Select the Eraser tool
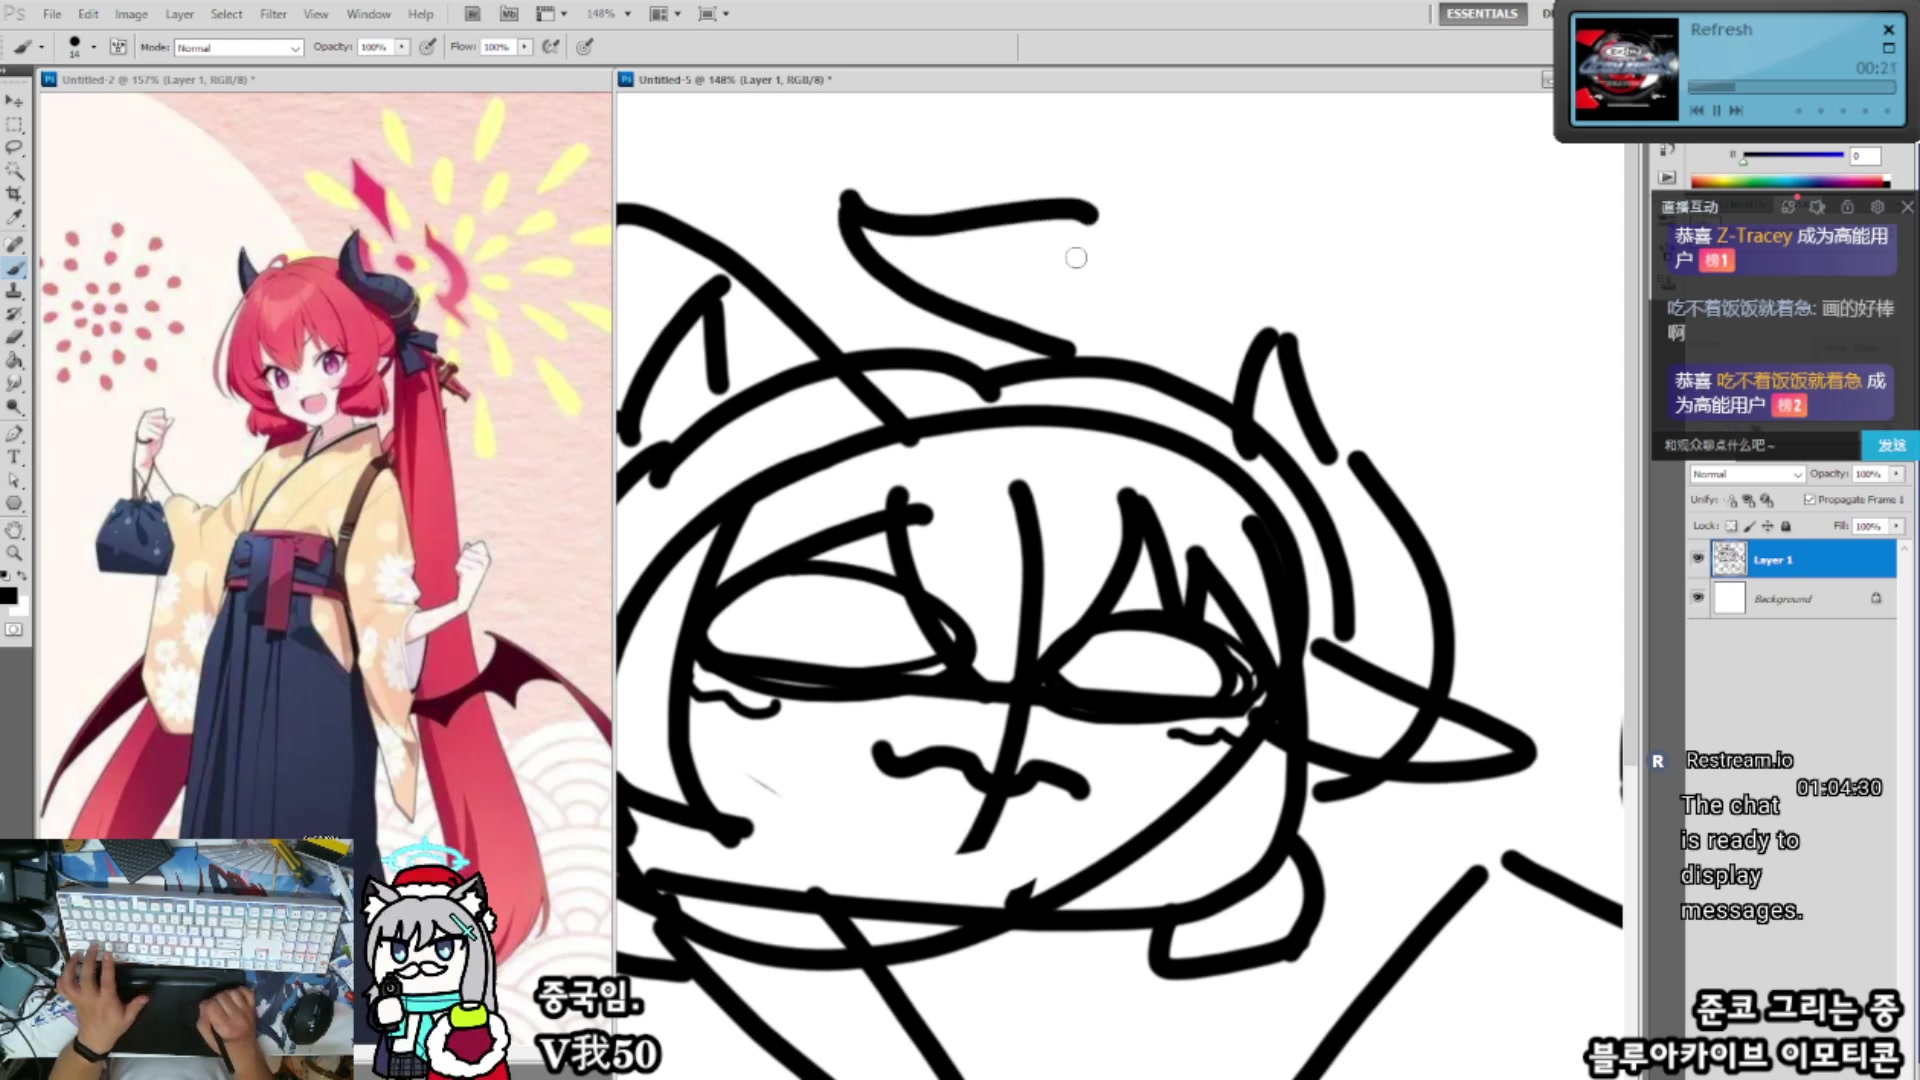This screenshot has height=1080, width=1920. (x=14, y=337)
